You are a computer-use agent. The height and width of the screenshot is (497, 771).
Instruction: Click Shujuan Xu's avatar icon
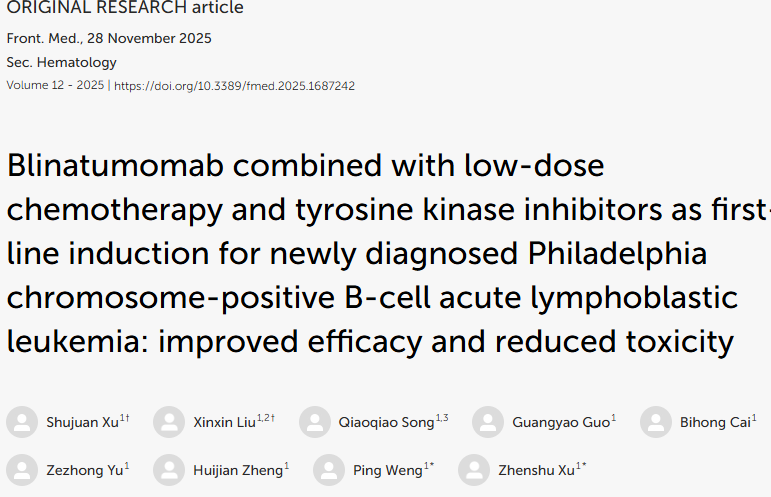(x=22, y=423)
